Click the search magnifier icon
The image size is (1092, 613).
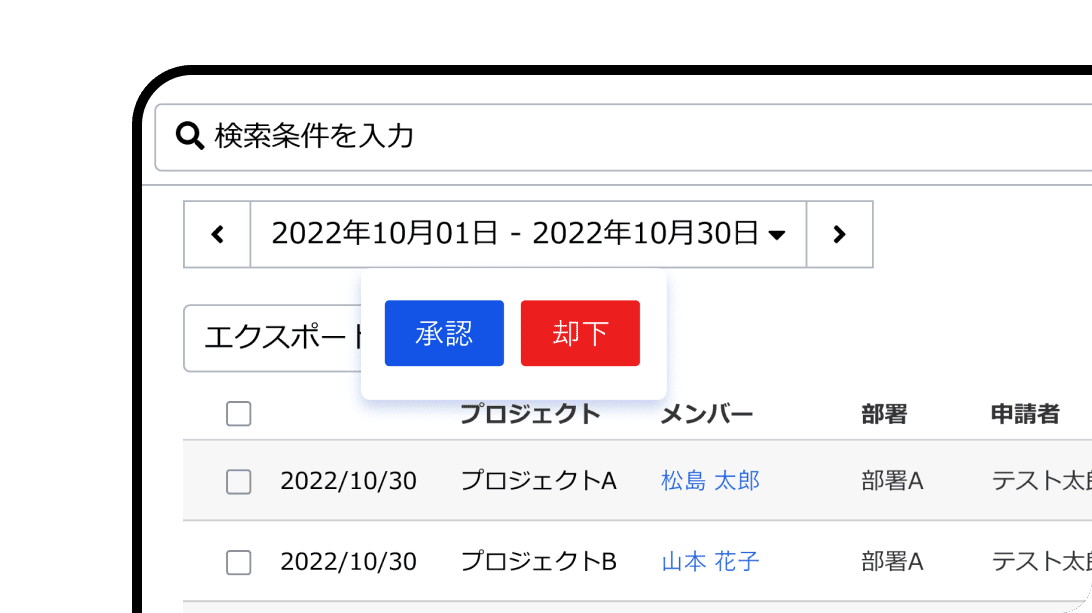(190, 136)
